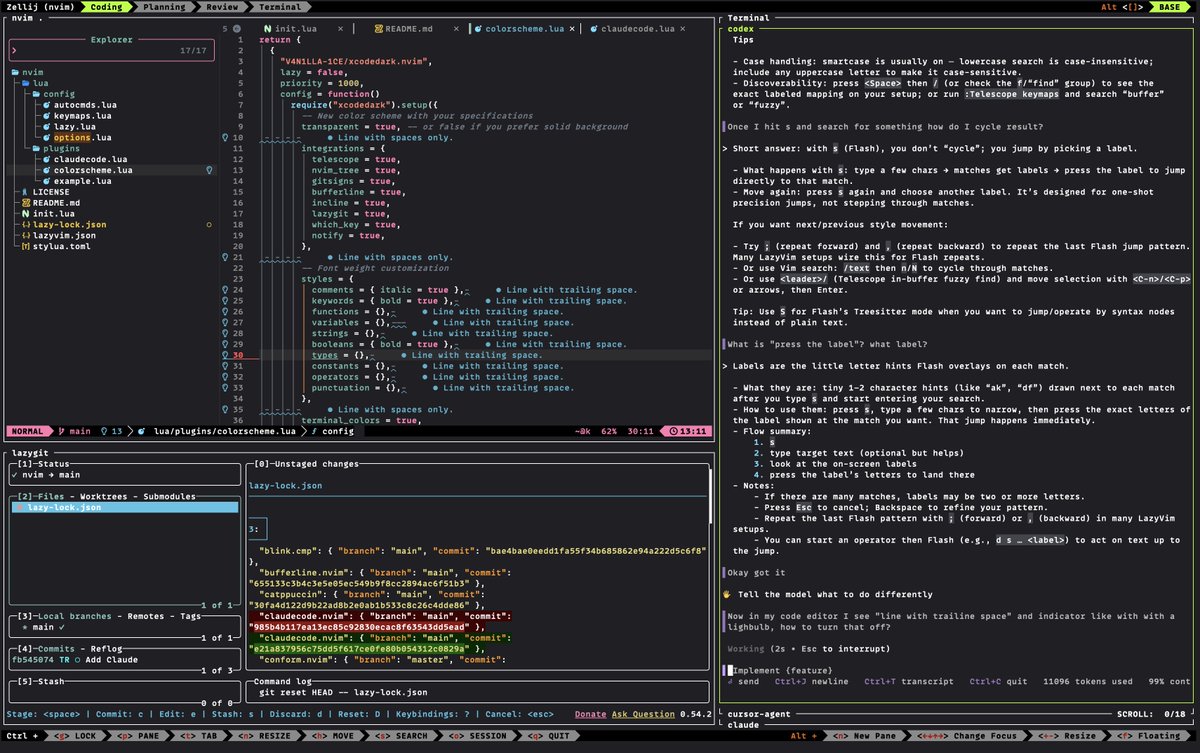
Task: Click the Lua file icon of keymaps.lua
Action: click(x=47, y=116)
